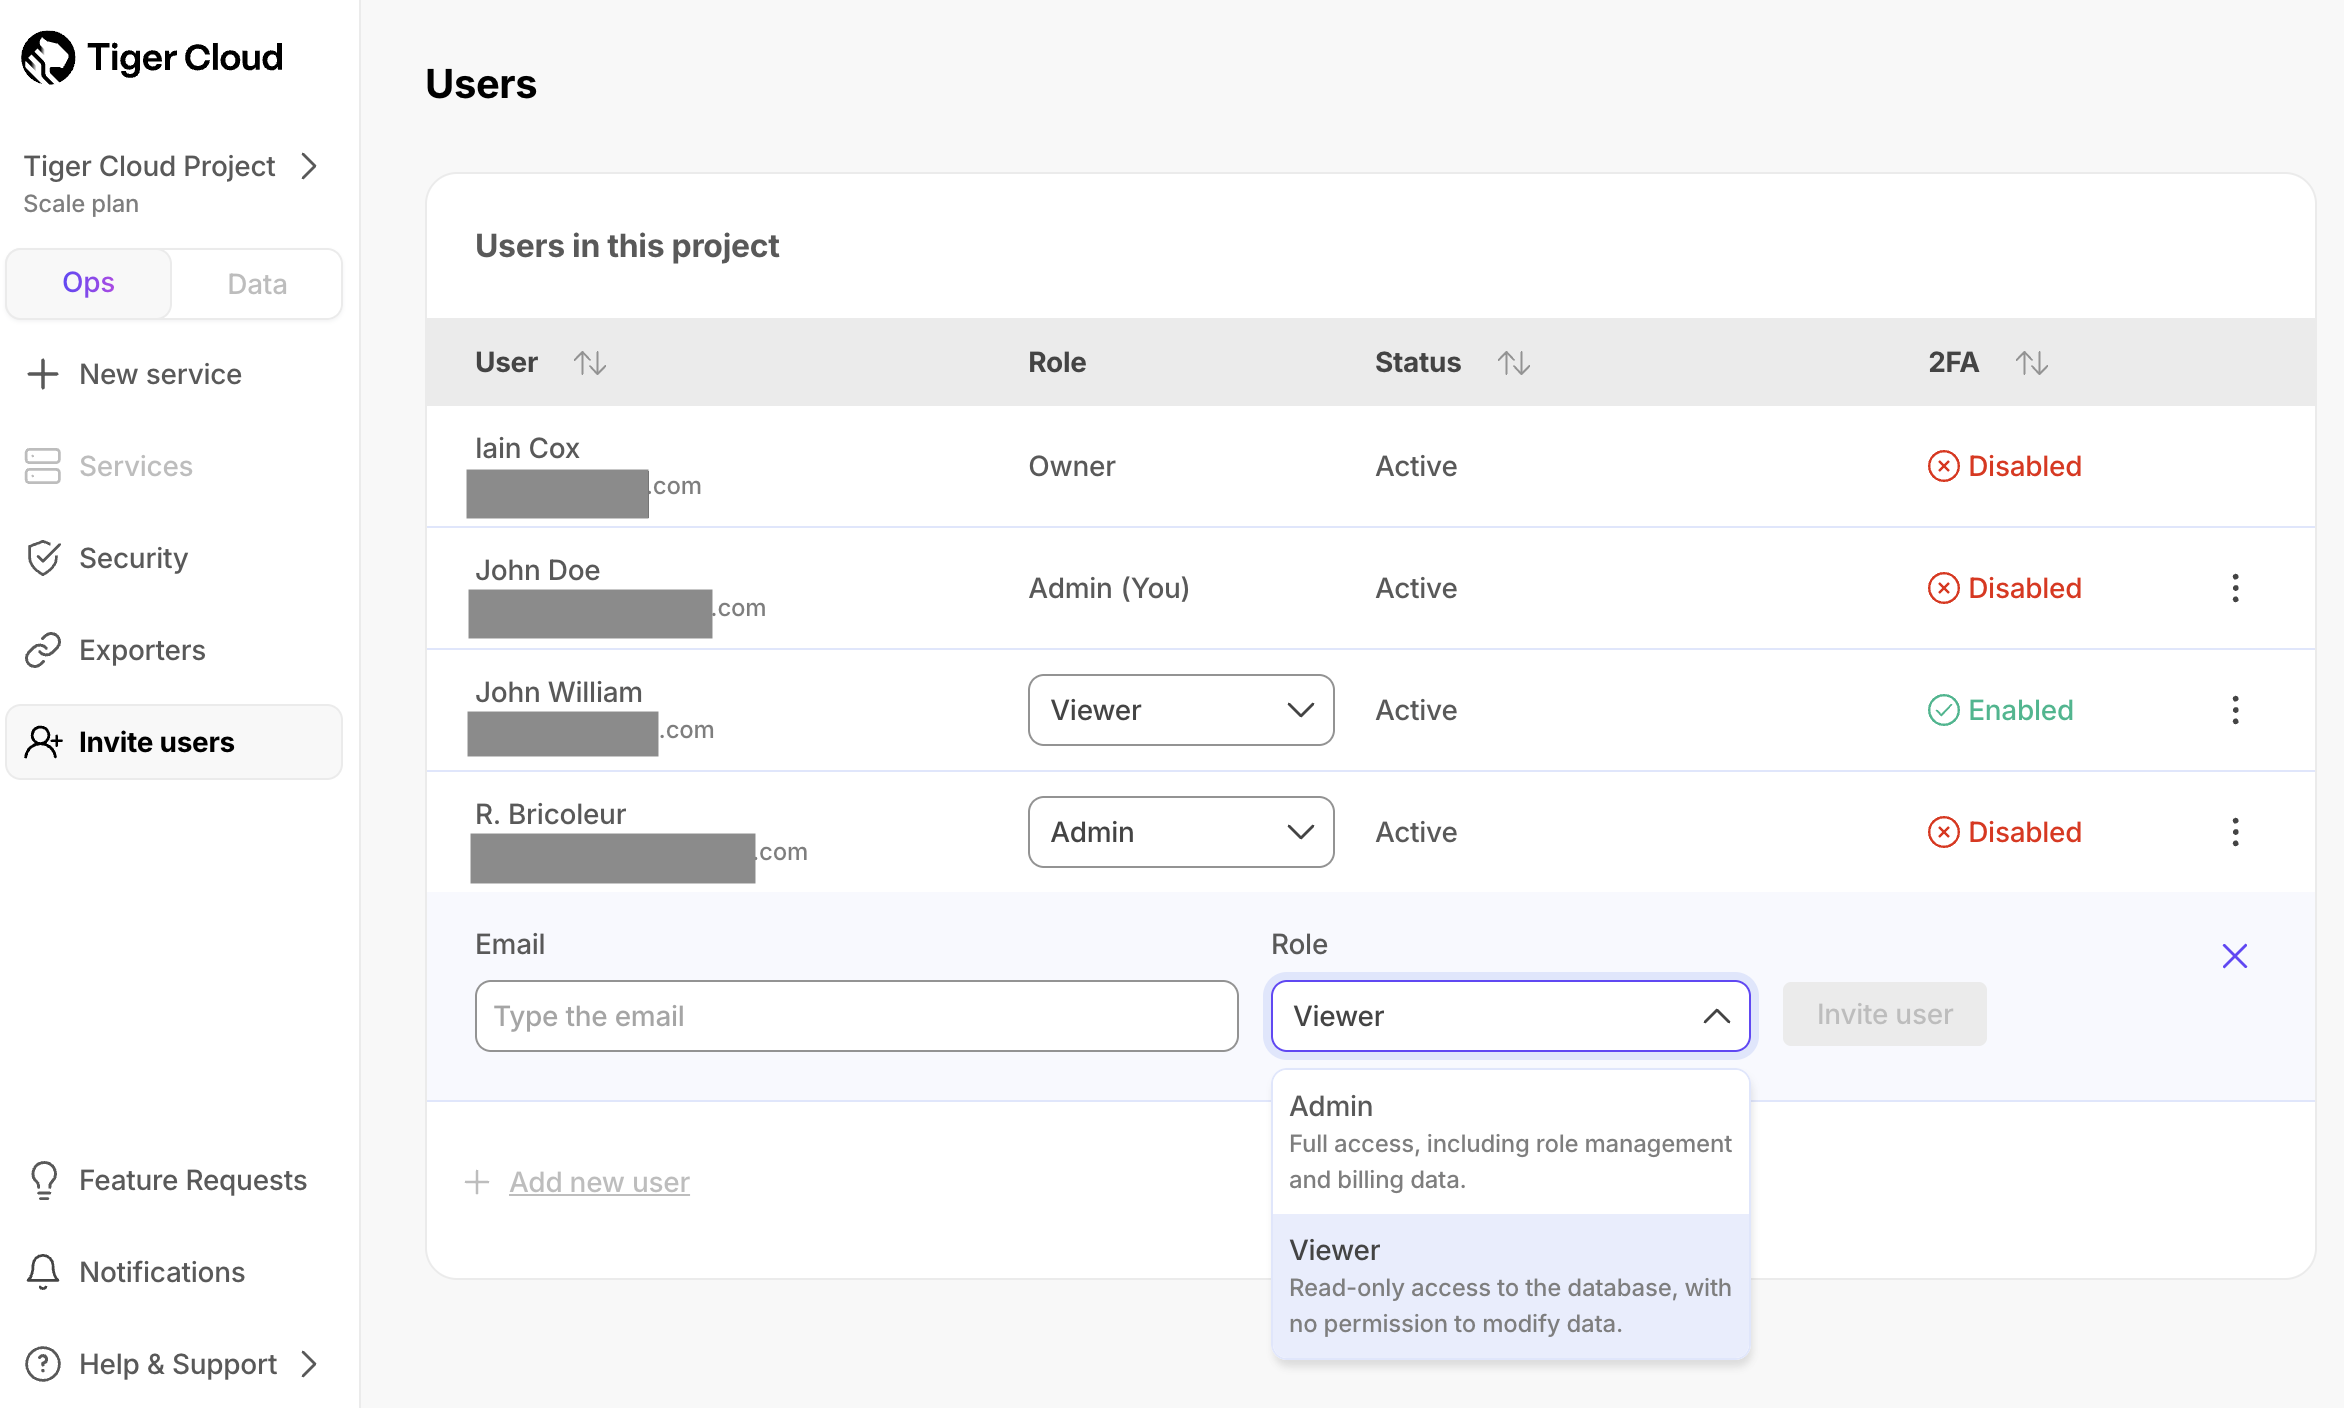The height and width of the screenshot is (1408, 2344).
Task: Switch to the Ops tab
Action: pos(89,284)
